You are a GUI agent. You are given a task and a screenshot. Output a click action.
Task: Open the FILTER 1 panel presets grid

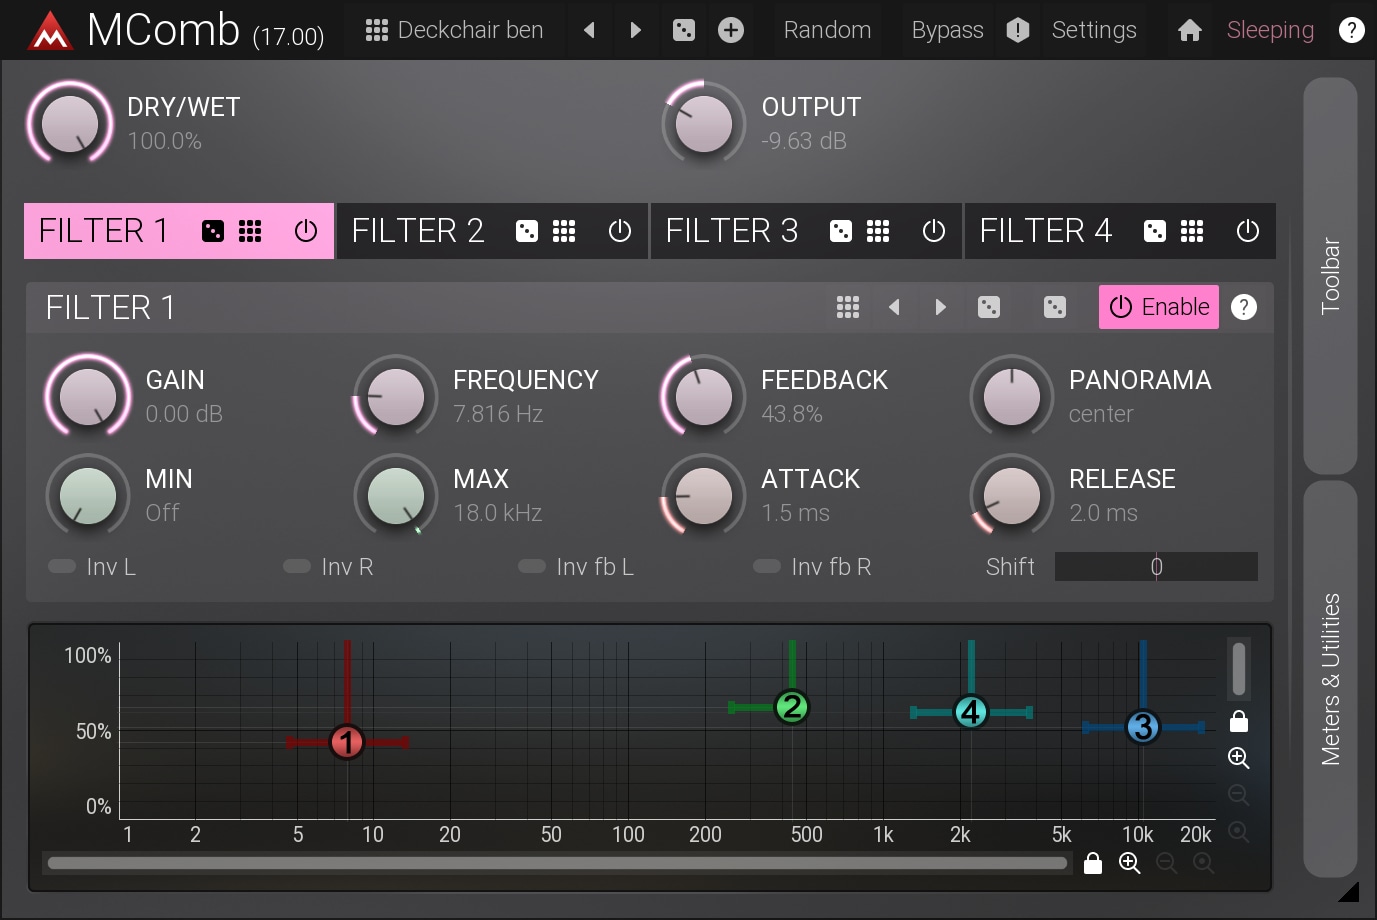848,307
